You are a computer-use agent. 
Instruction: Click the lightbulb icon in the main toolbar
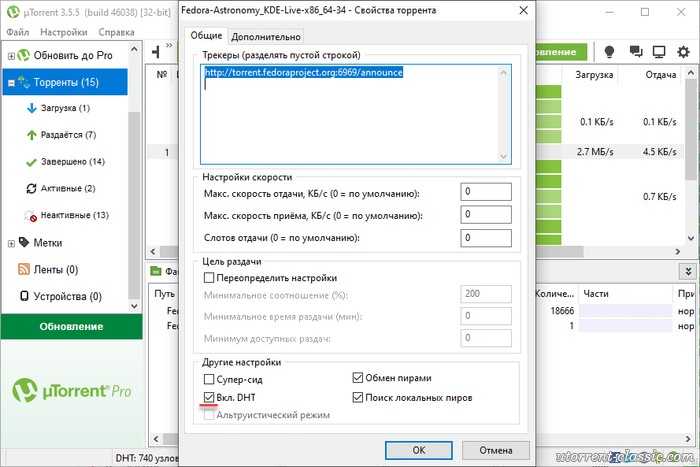[609, 52]
